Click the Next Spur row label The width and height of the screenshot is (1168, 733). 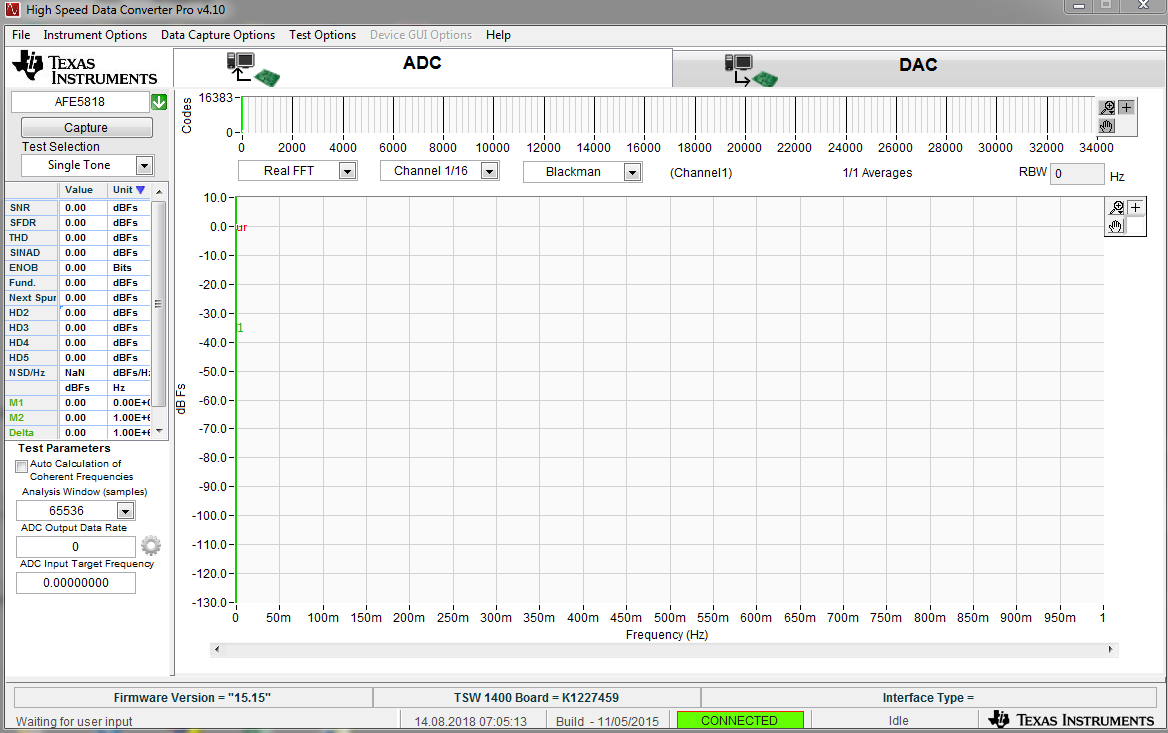click(x=32, y=297)
